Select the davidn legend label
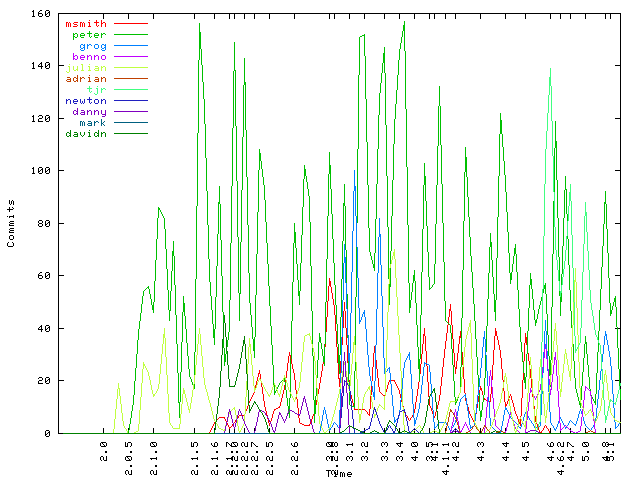 86,133
